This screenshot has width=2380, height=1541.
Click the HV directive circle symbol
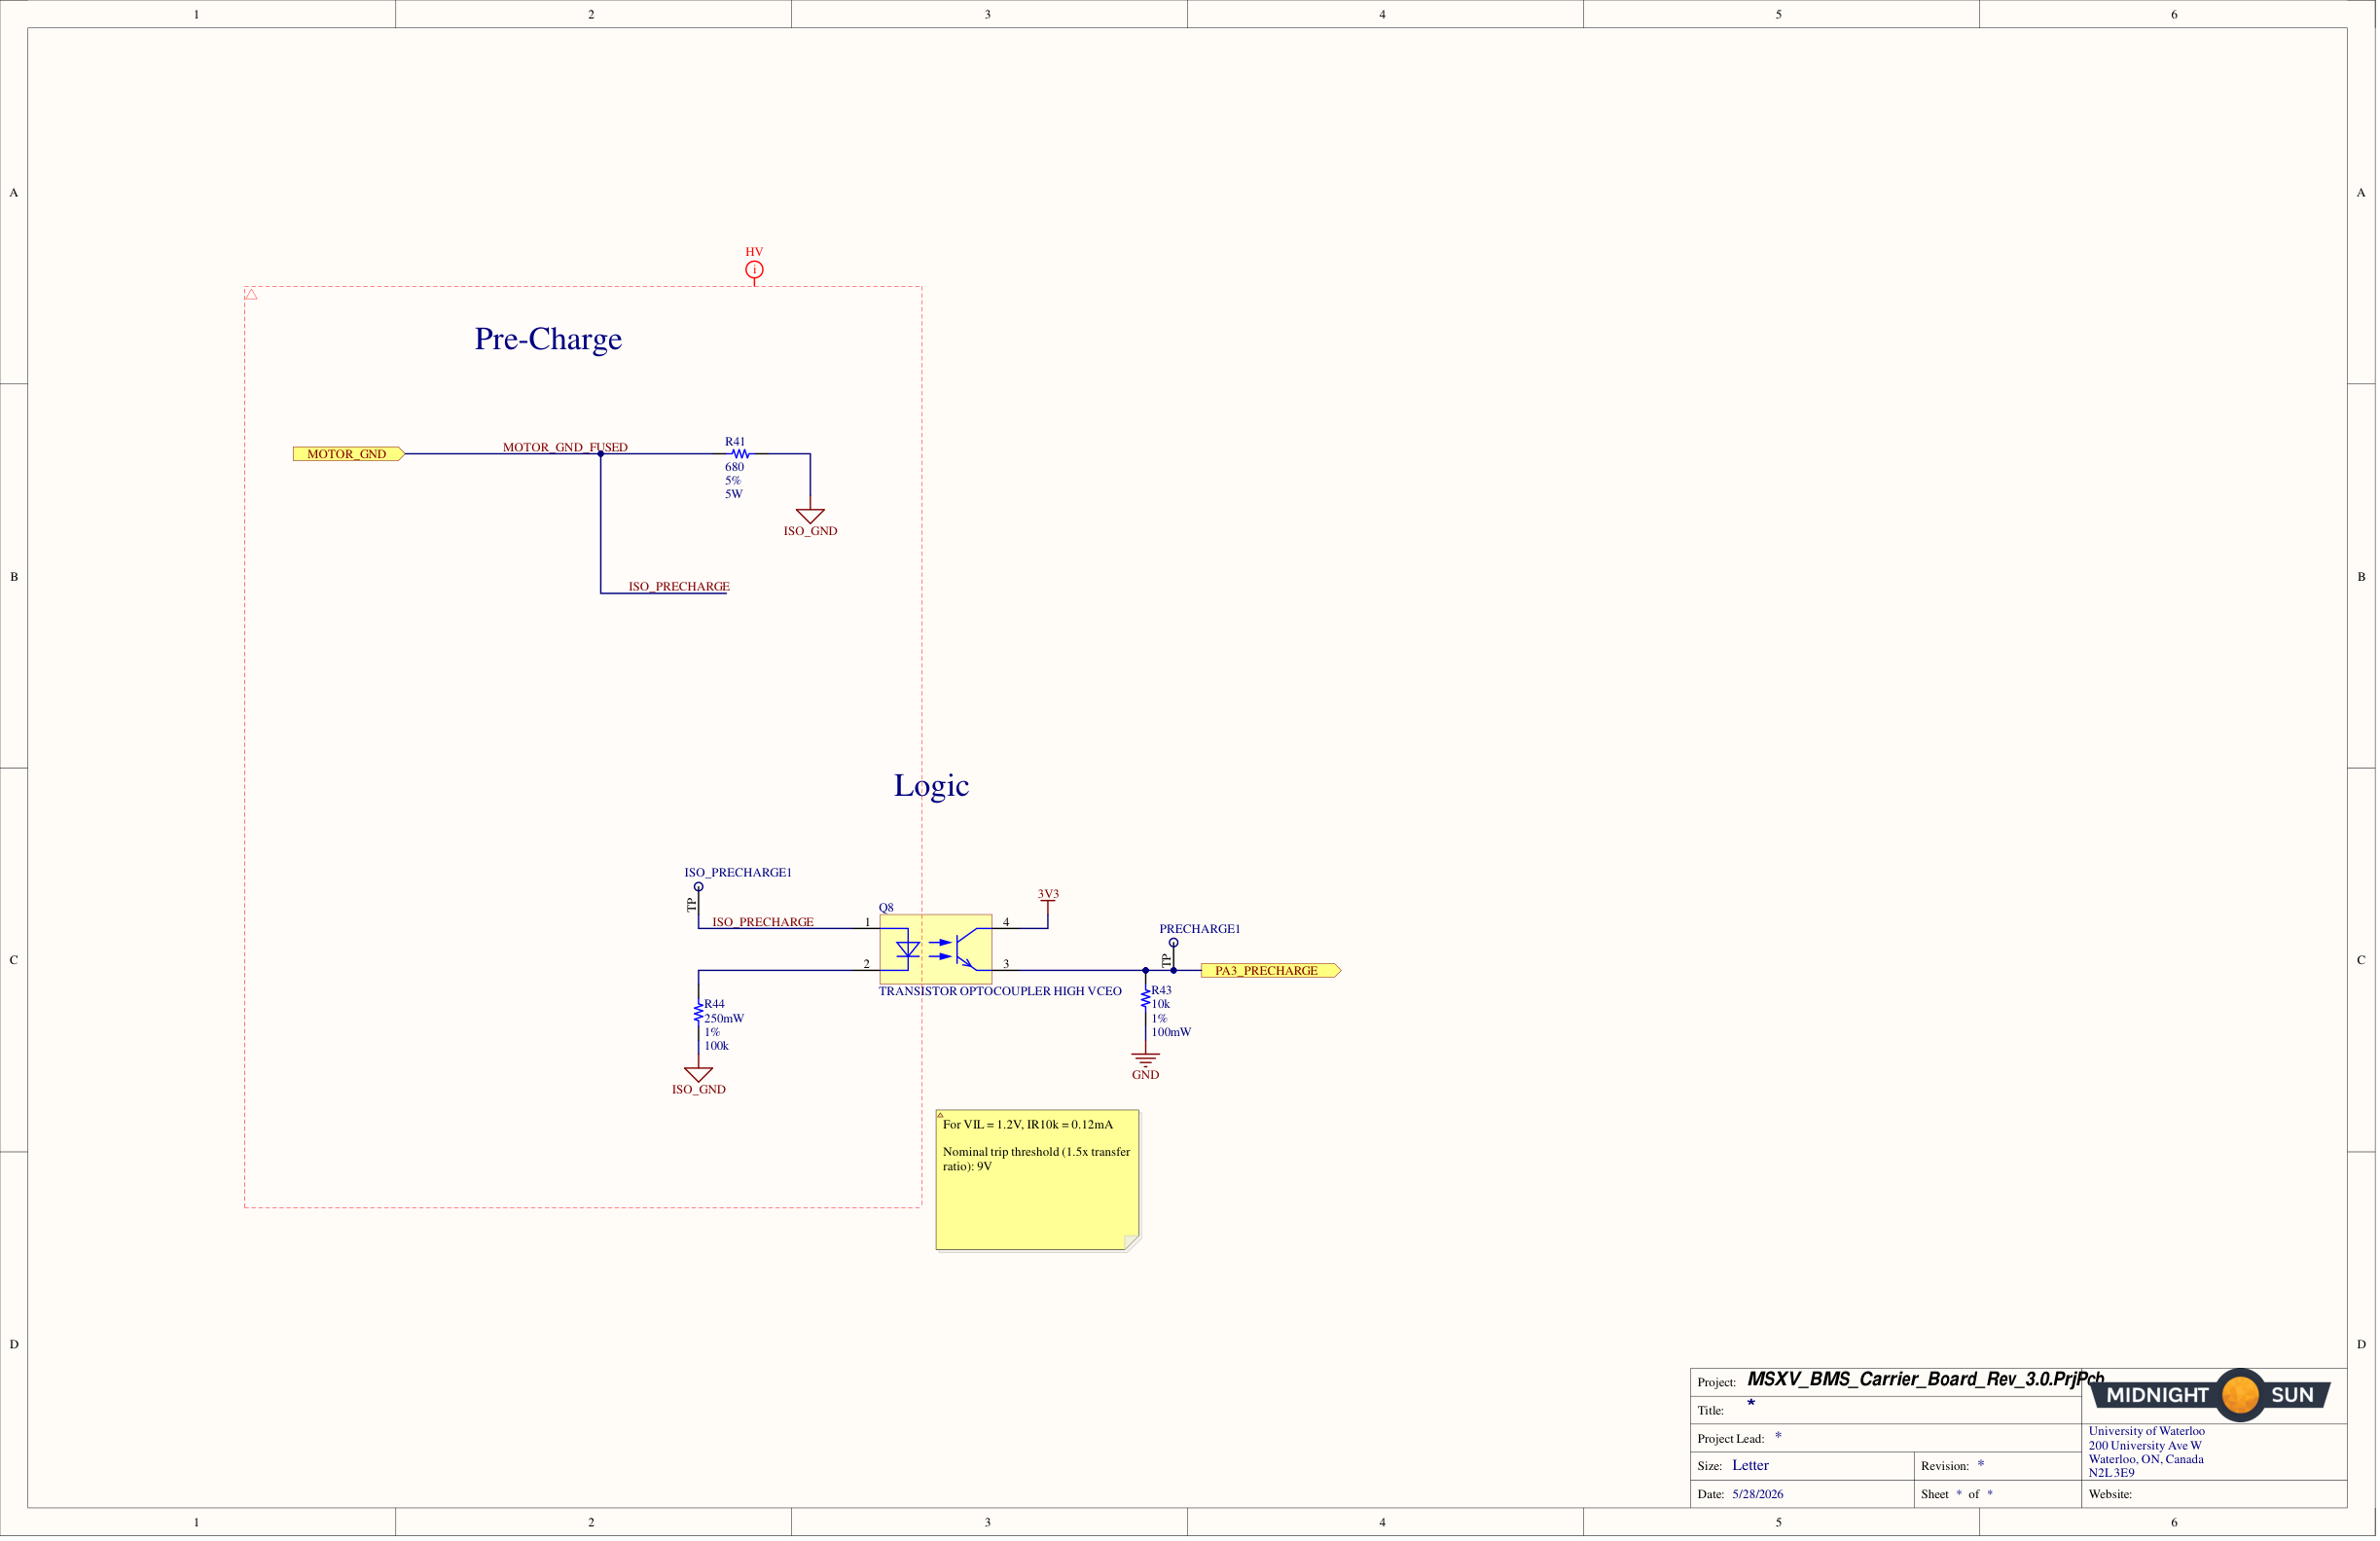pos(754,270)
